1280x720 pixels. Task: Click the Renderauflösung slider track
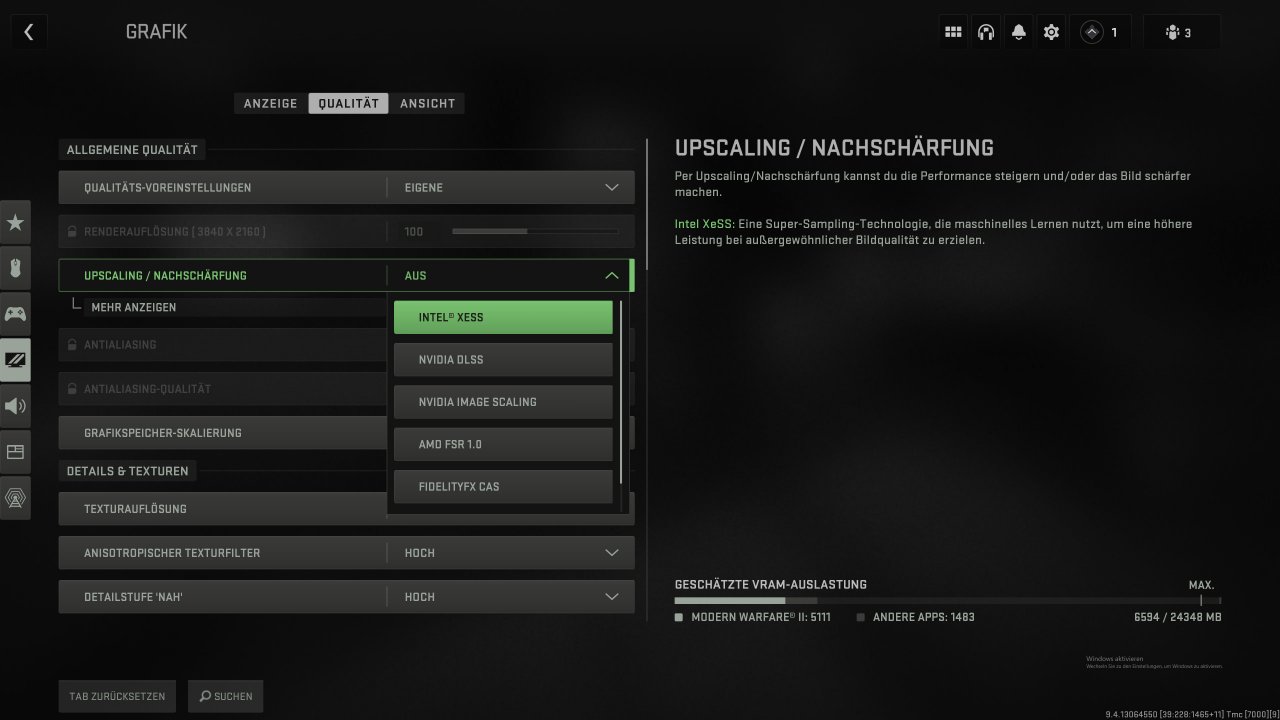535,231
